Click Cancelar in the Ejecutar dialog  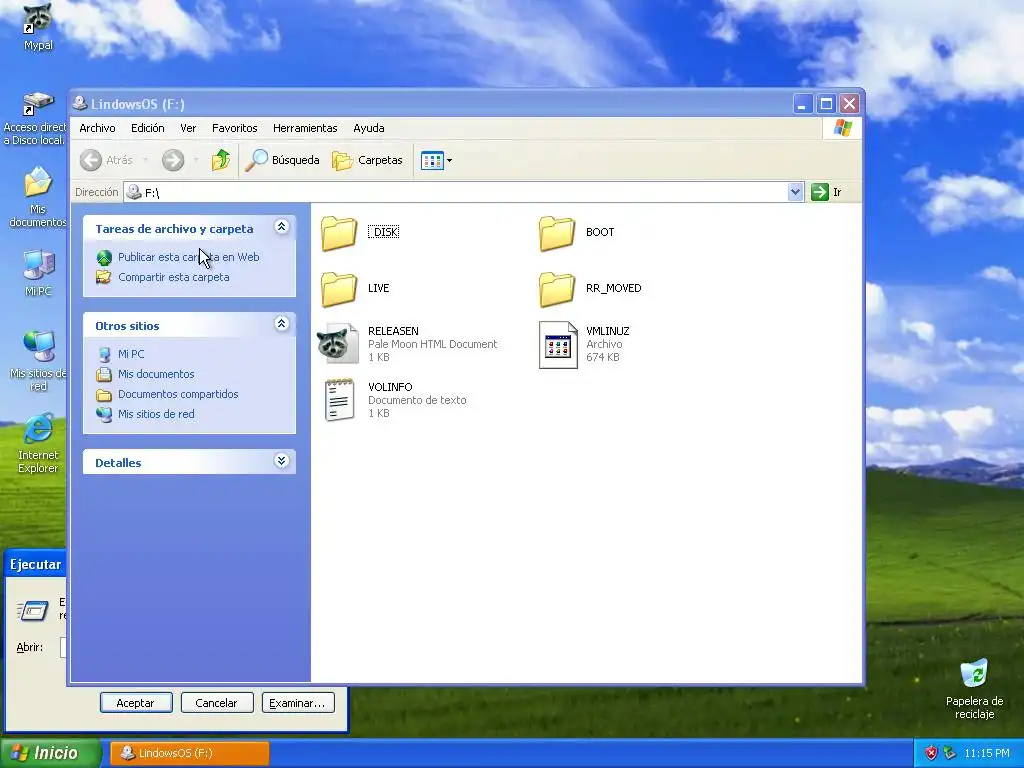point(217,703)
